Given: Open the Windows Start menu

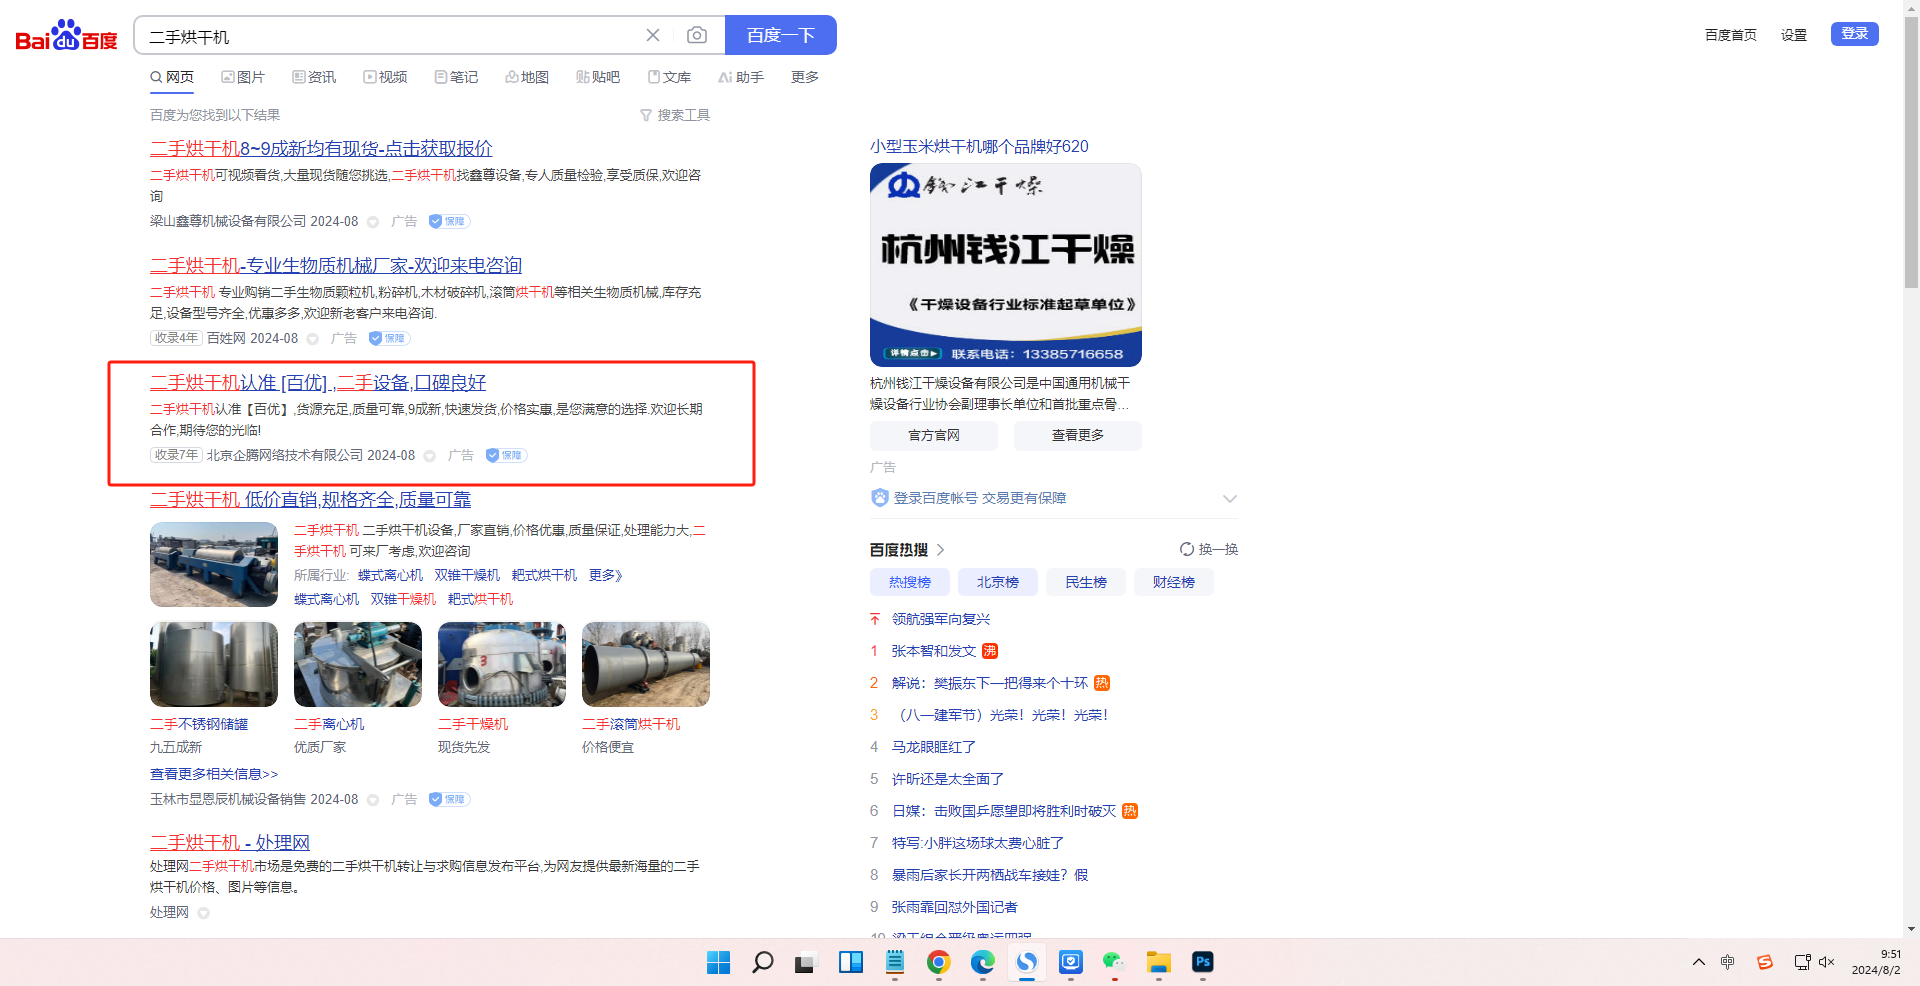Looking at the screenshot, I should pos(718,962).
